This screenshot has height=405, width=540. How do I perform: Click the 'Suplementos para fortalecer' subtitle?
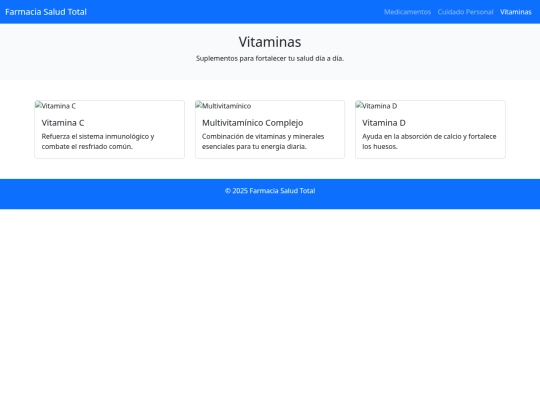270,59
